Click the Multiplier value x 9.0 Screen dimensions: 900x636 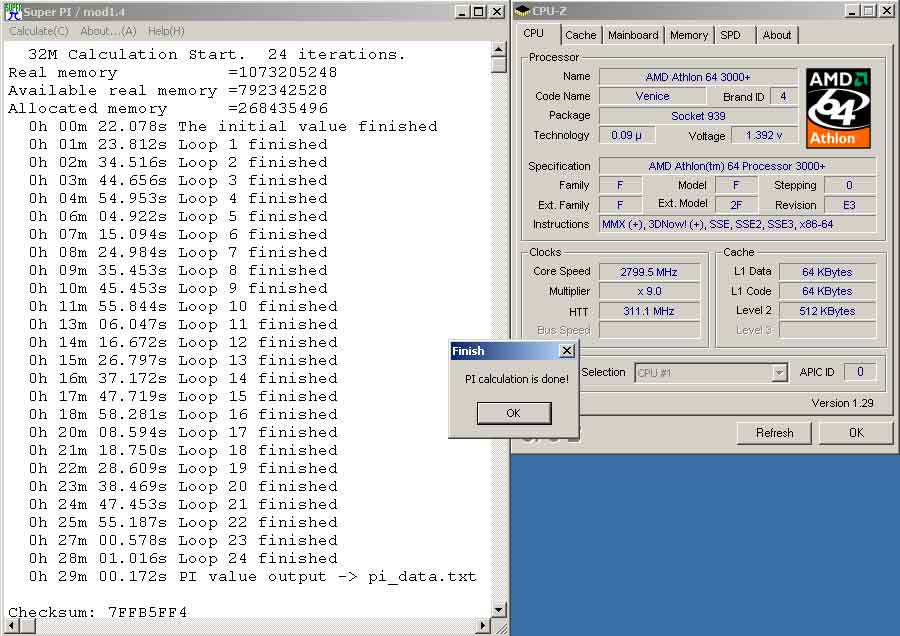pyautogui.click(x=649, y=292)
